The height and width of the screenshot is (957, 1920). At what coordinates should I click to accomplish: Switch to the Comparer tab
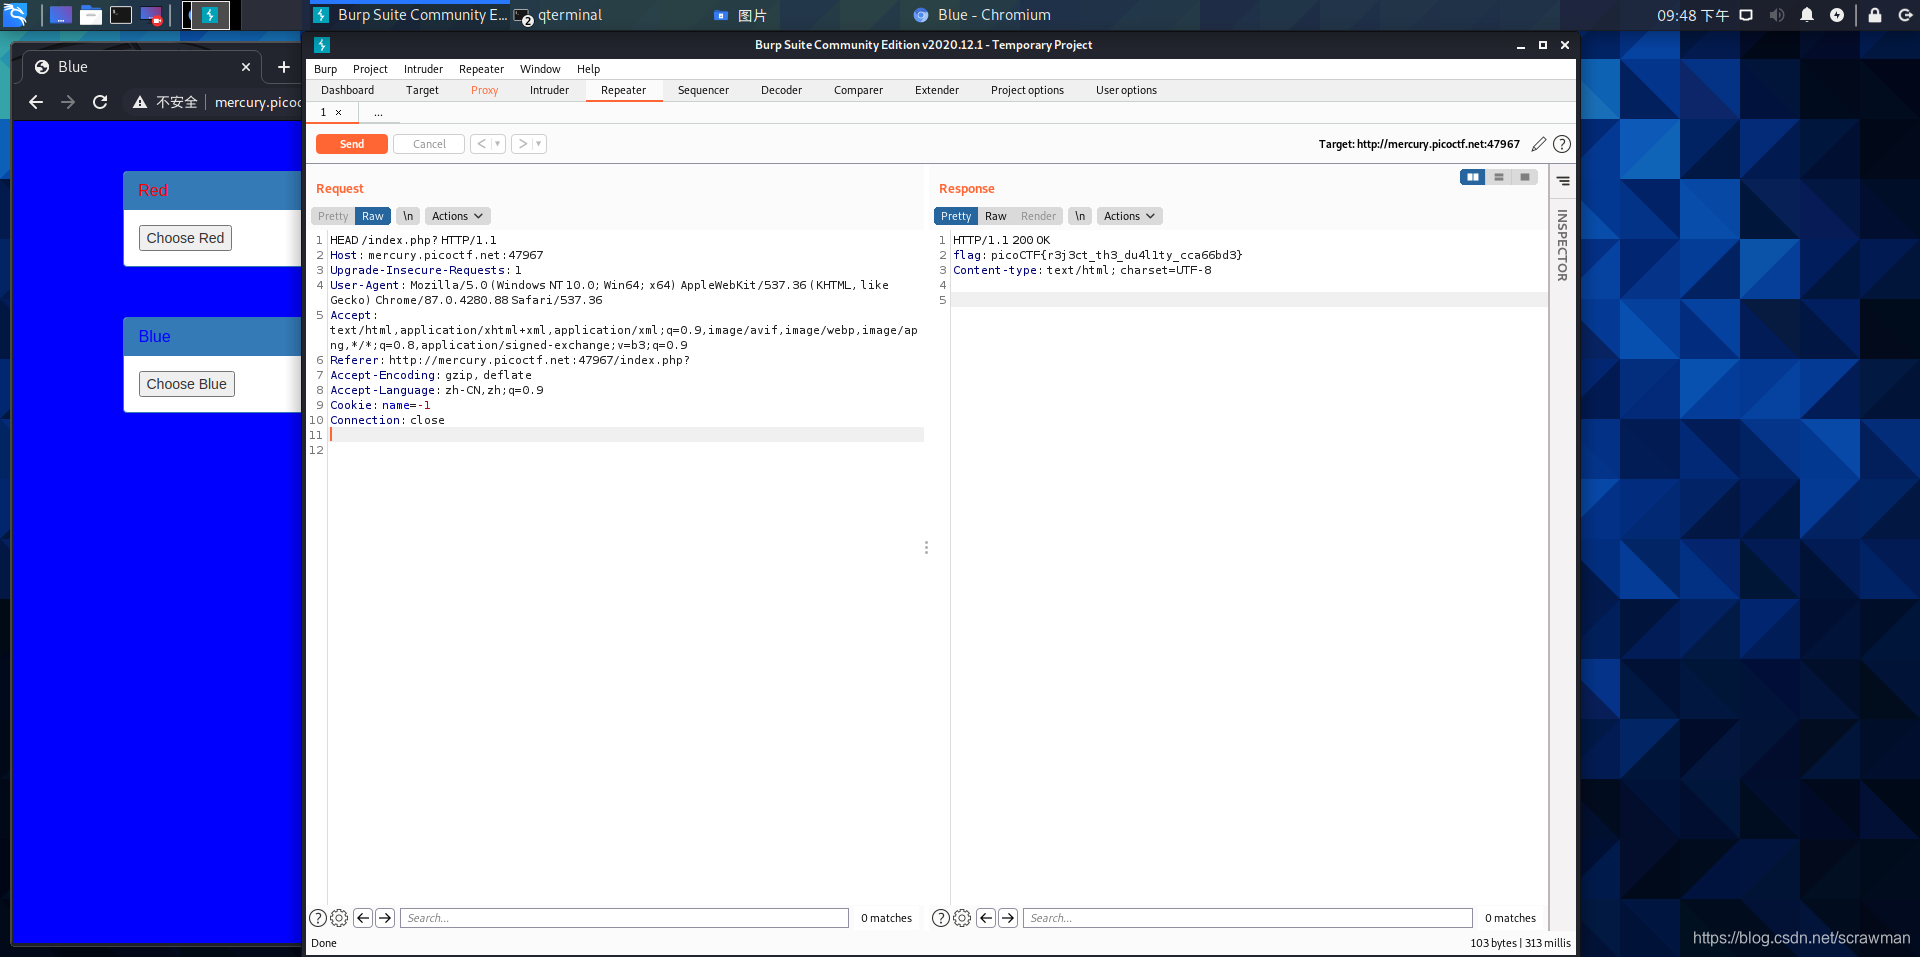coord(858,90)
